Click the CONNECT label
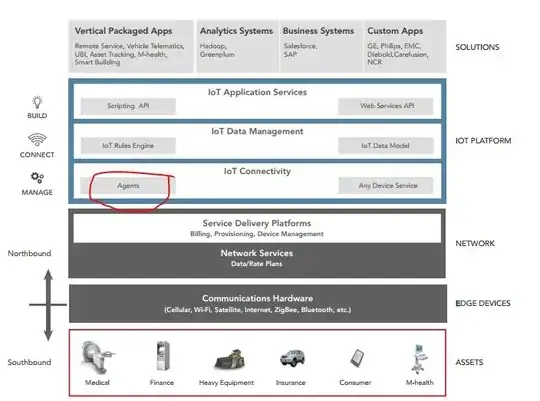This screenshot has width=540, height=401. pos(37,155)
